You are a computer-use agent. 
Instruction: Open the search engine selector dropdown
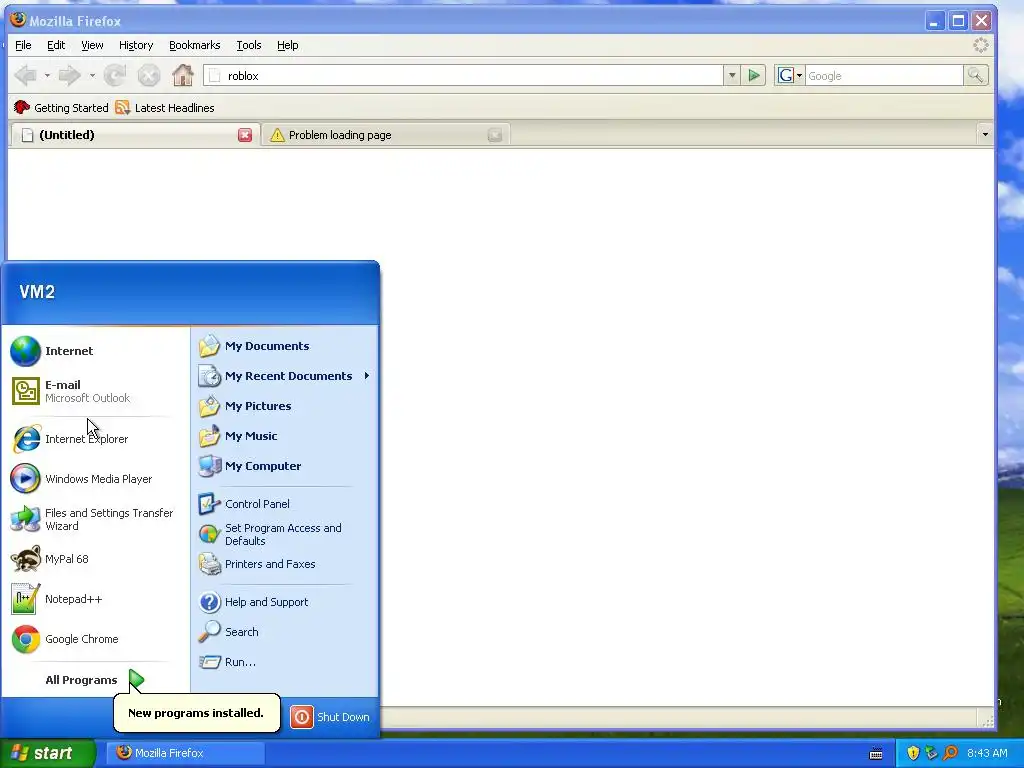coord(790,76)
